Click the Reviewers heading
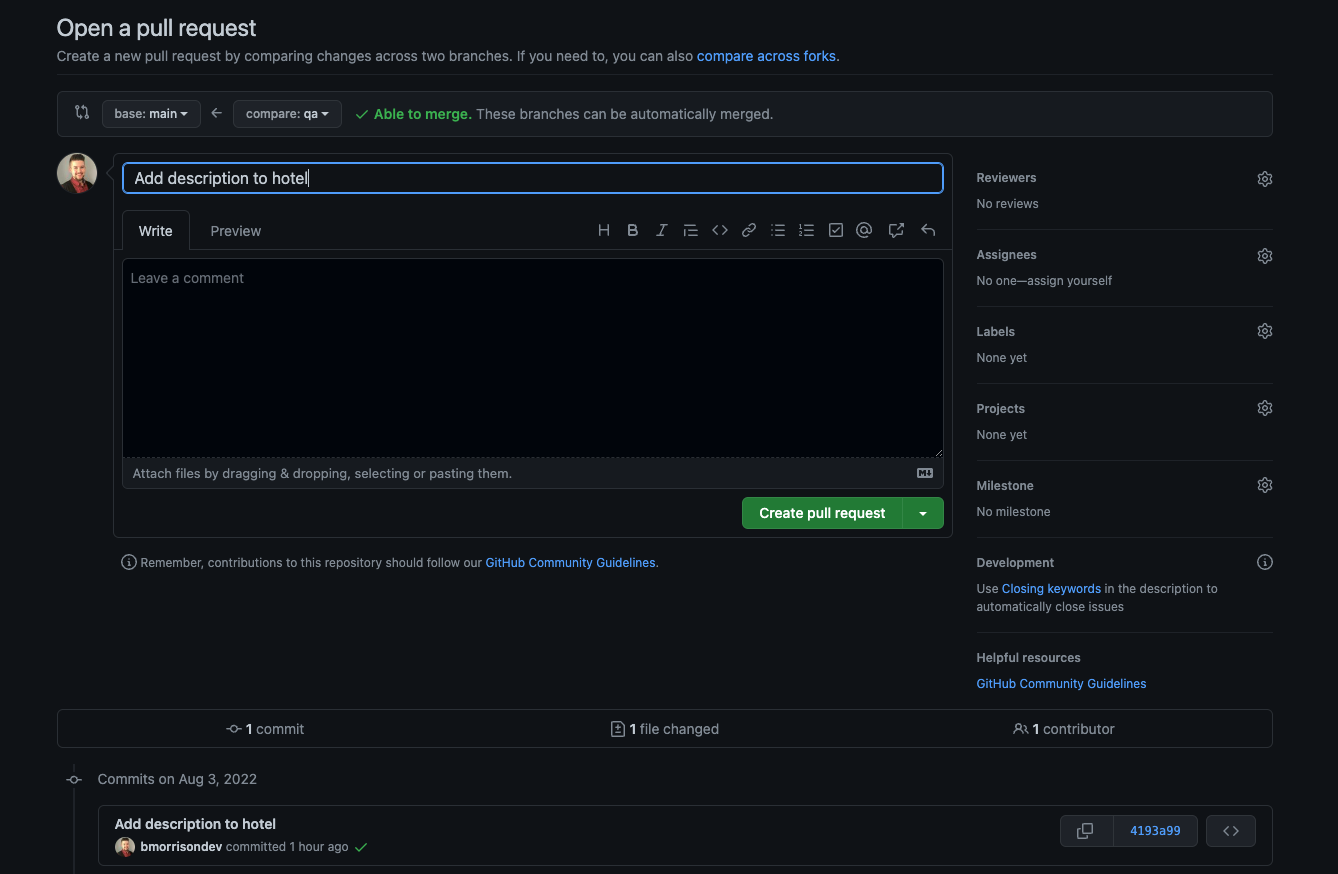Image resolution: width=1338 pixels, height=874 pixels. (x=1006, y=178)
